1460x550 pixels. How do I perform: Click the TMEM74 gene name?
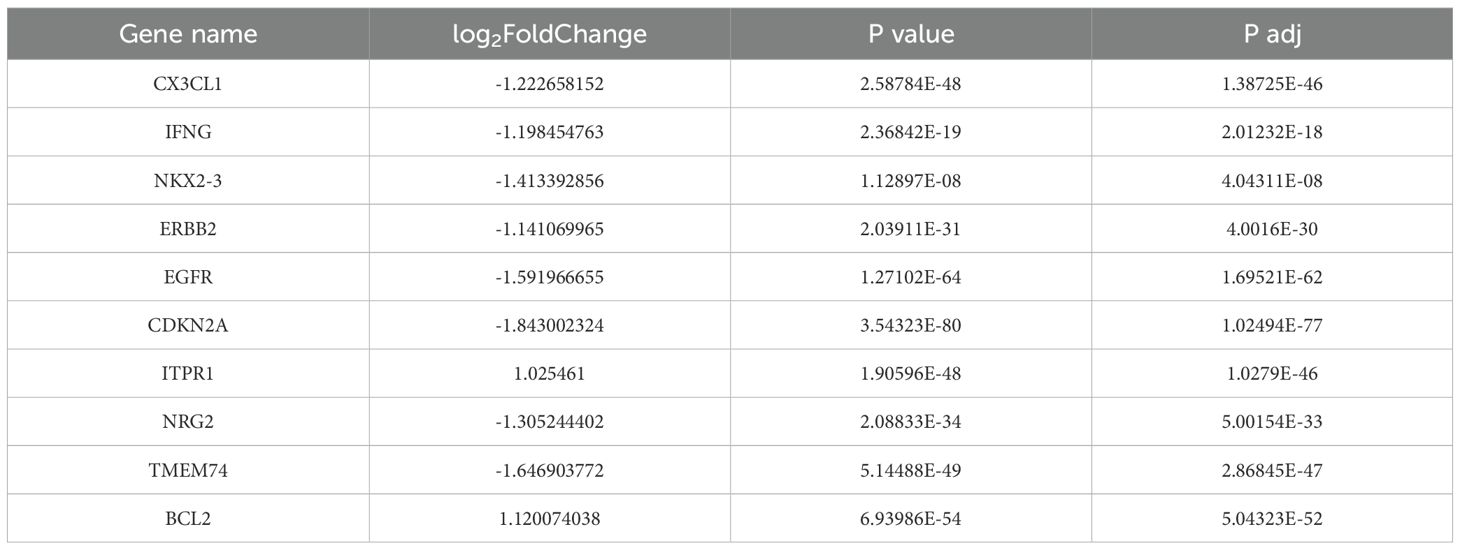(188, 470)
